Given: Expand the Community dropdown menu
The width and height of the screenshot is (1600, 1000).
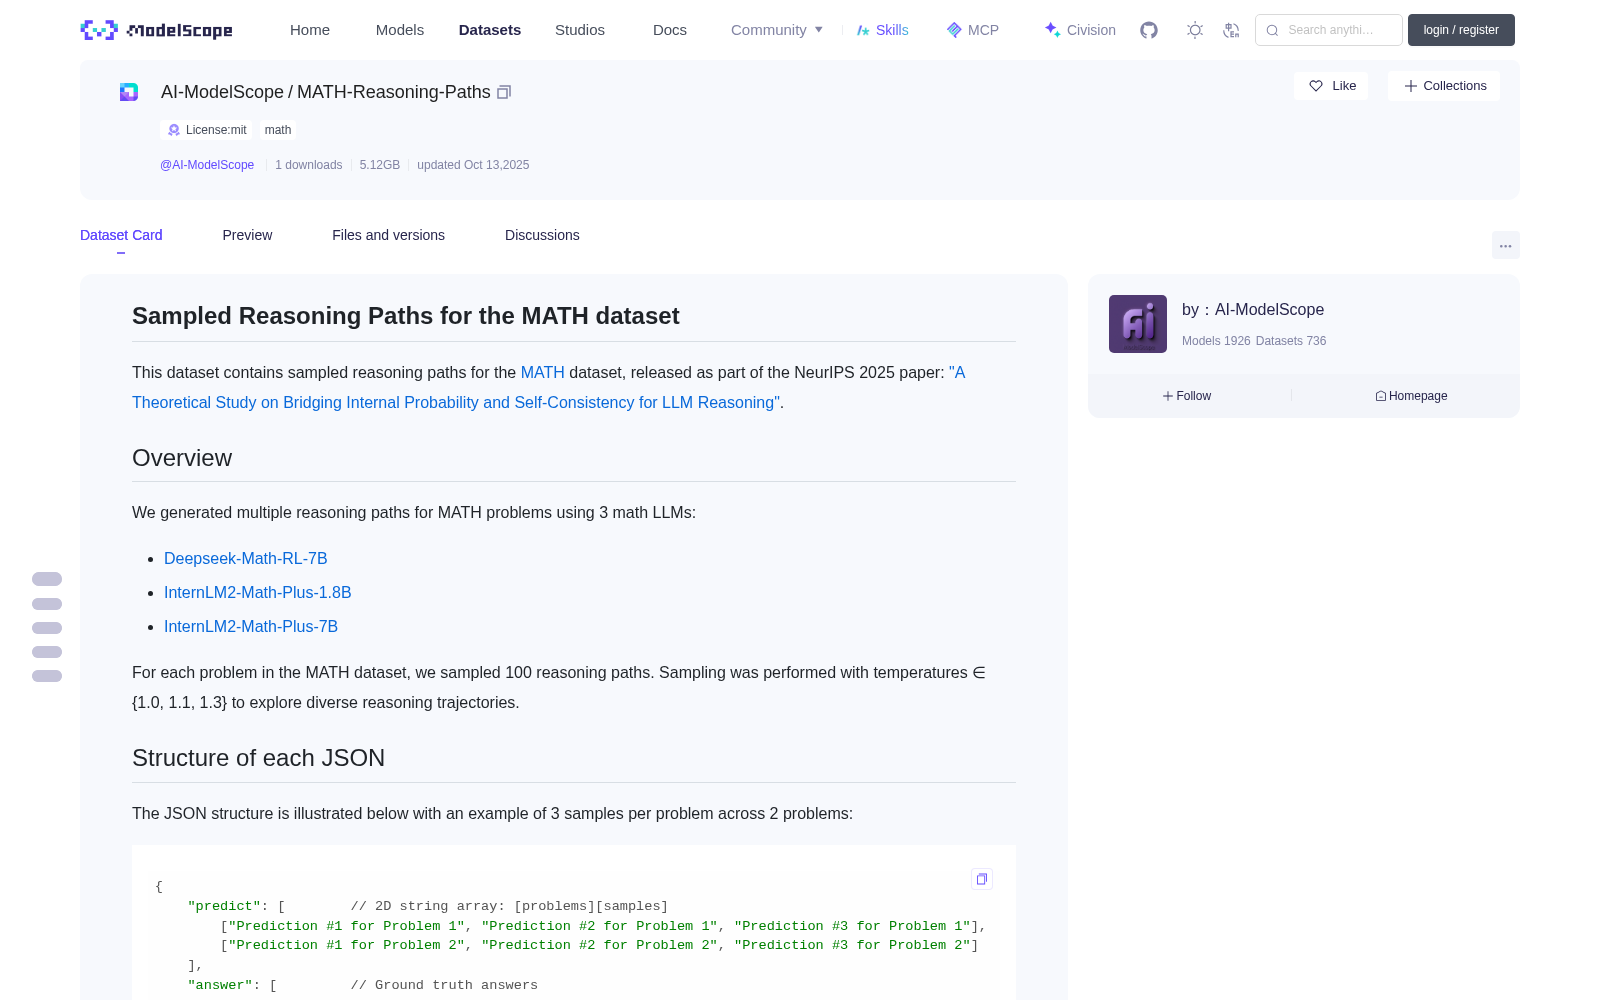Looking at the screenshot, I should tap(777, 30).
